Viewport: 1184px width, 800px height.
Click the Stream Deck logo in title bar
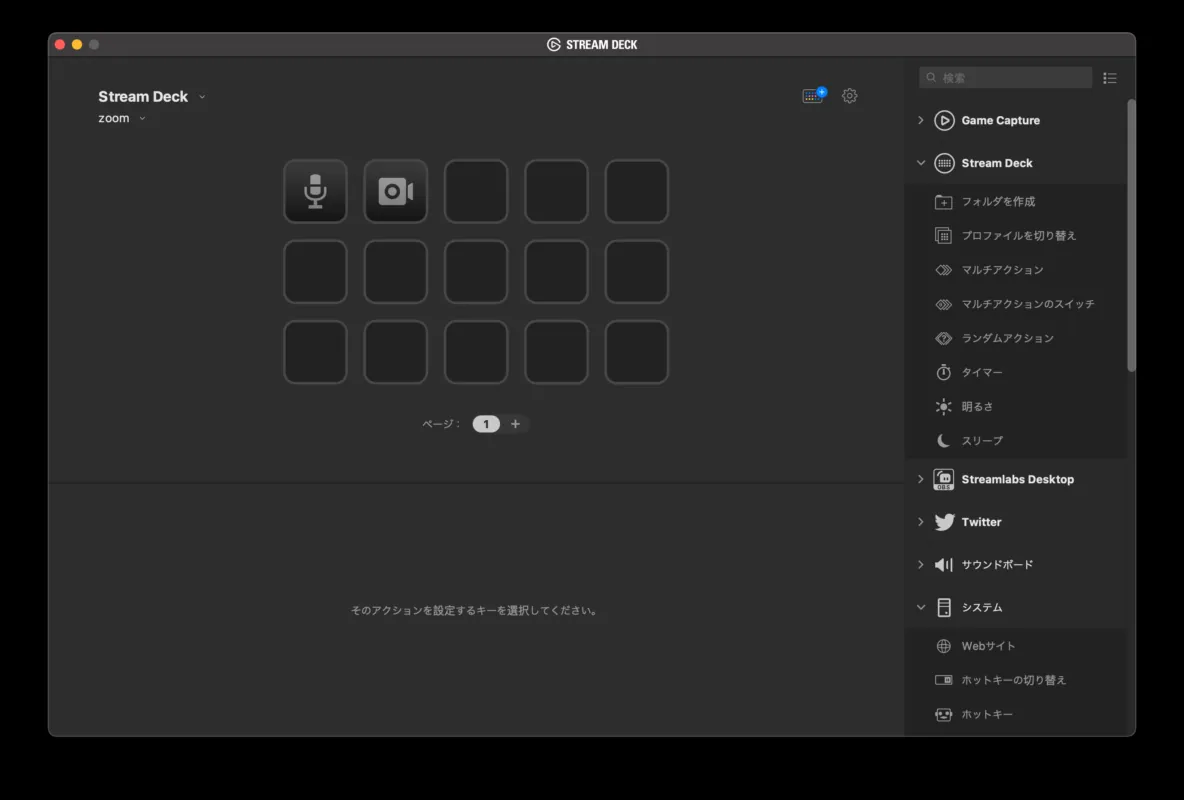553,45
